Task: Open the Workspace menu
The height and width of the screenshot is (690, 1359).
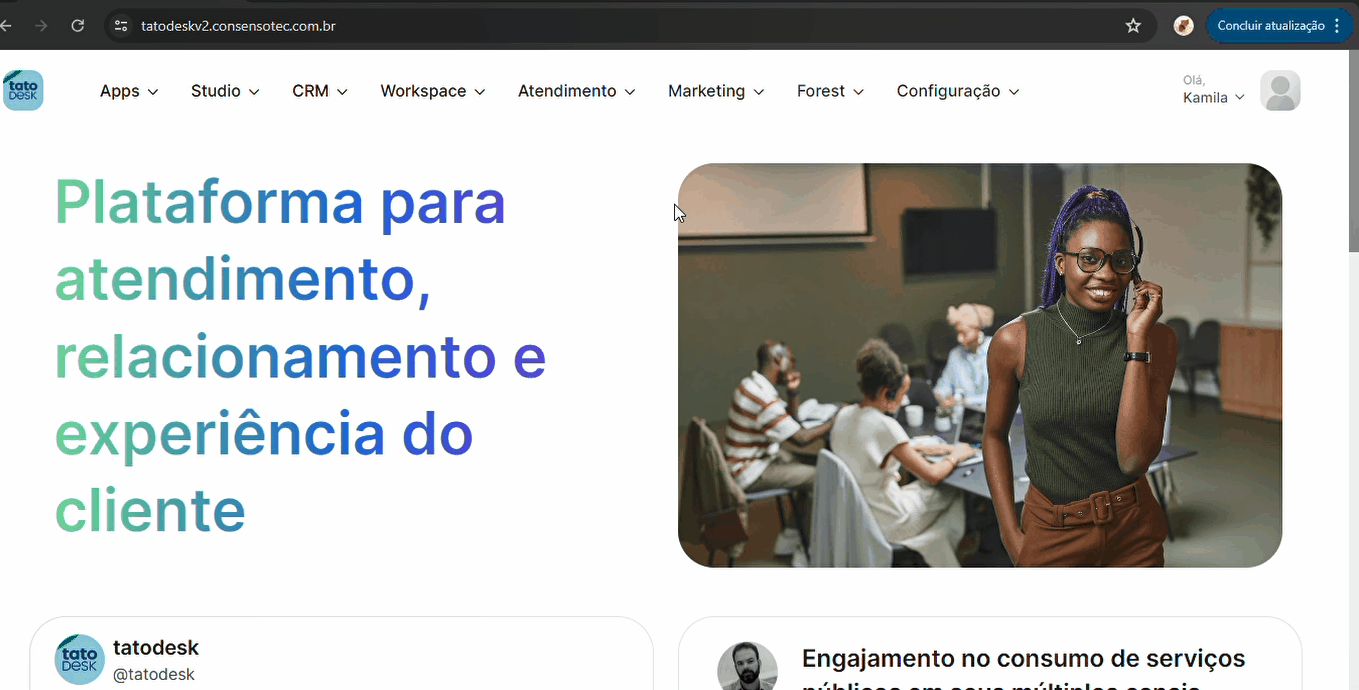Action: (x=433, y=91)
